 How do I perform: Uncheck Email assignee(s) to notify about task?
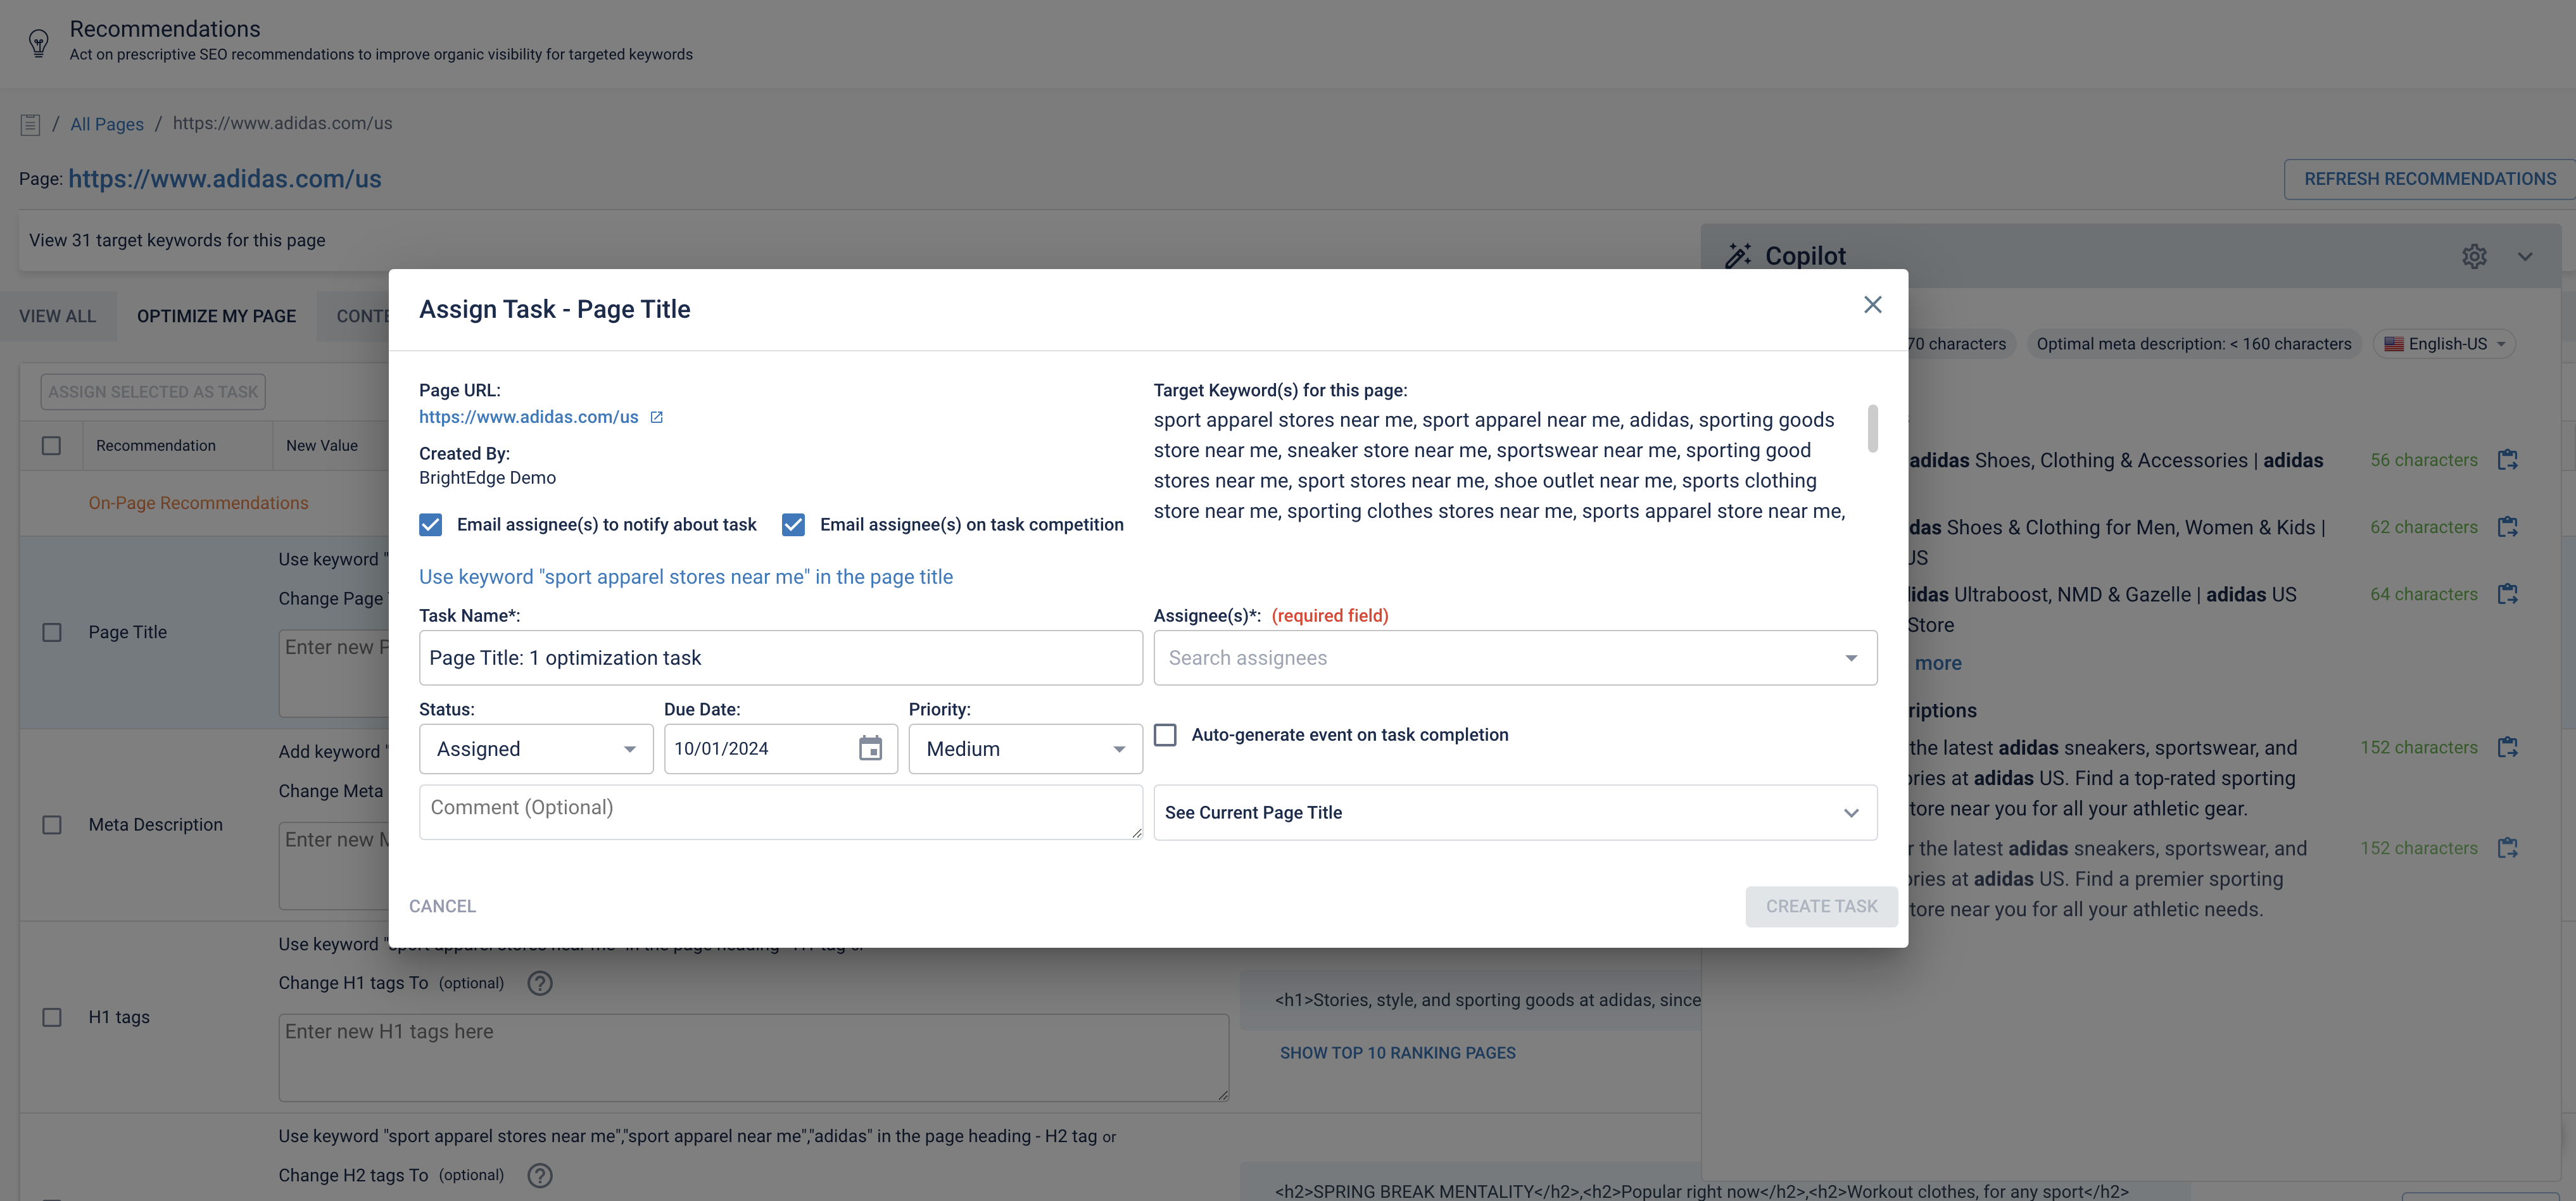point(431,525)
